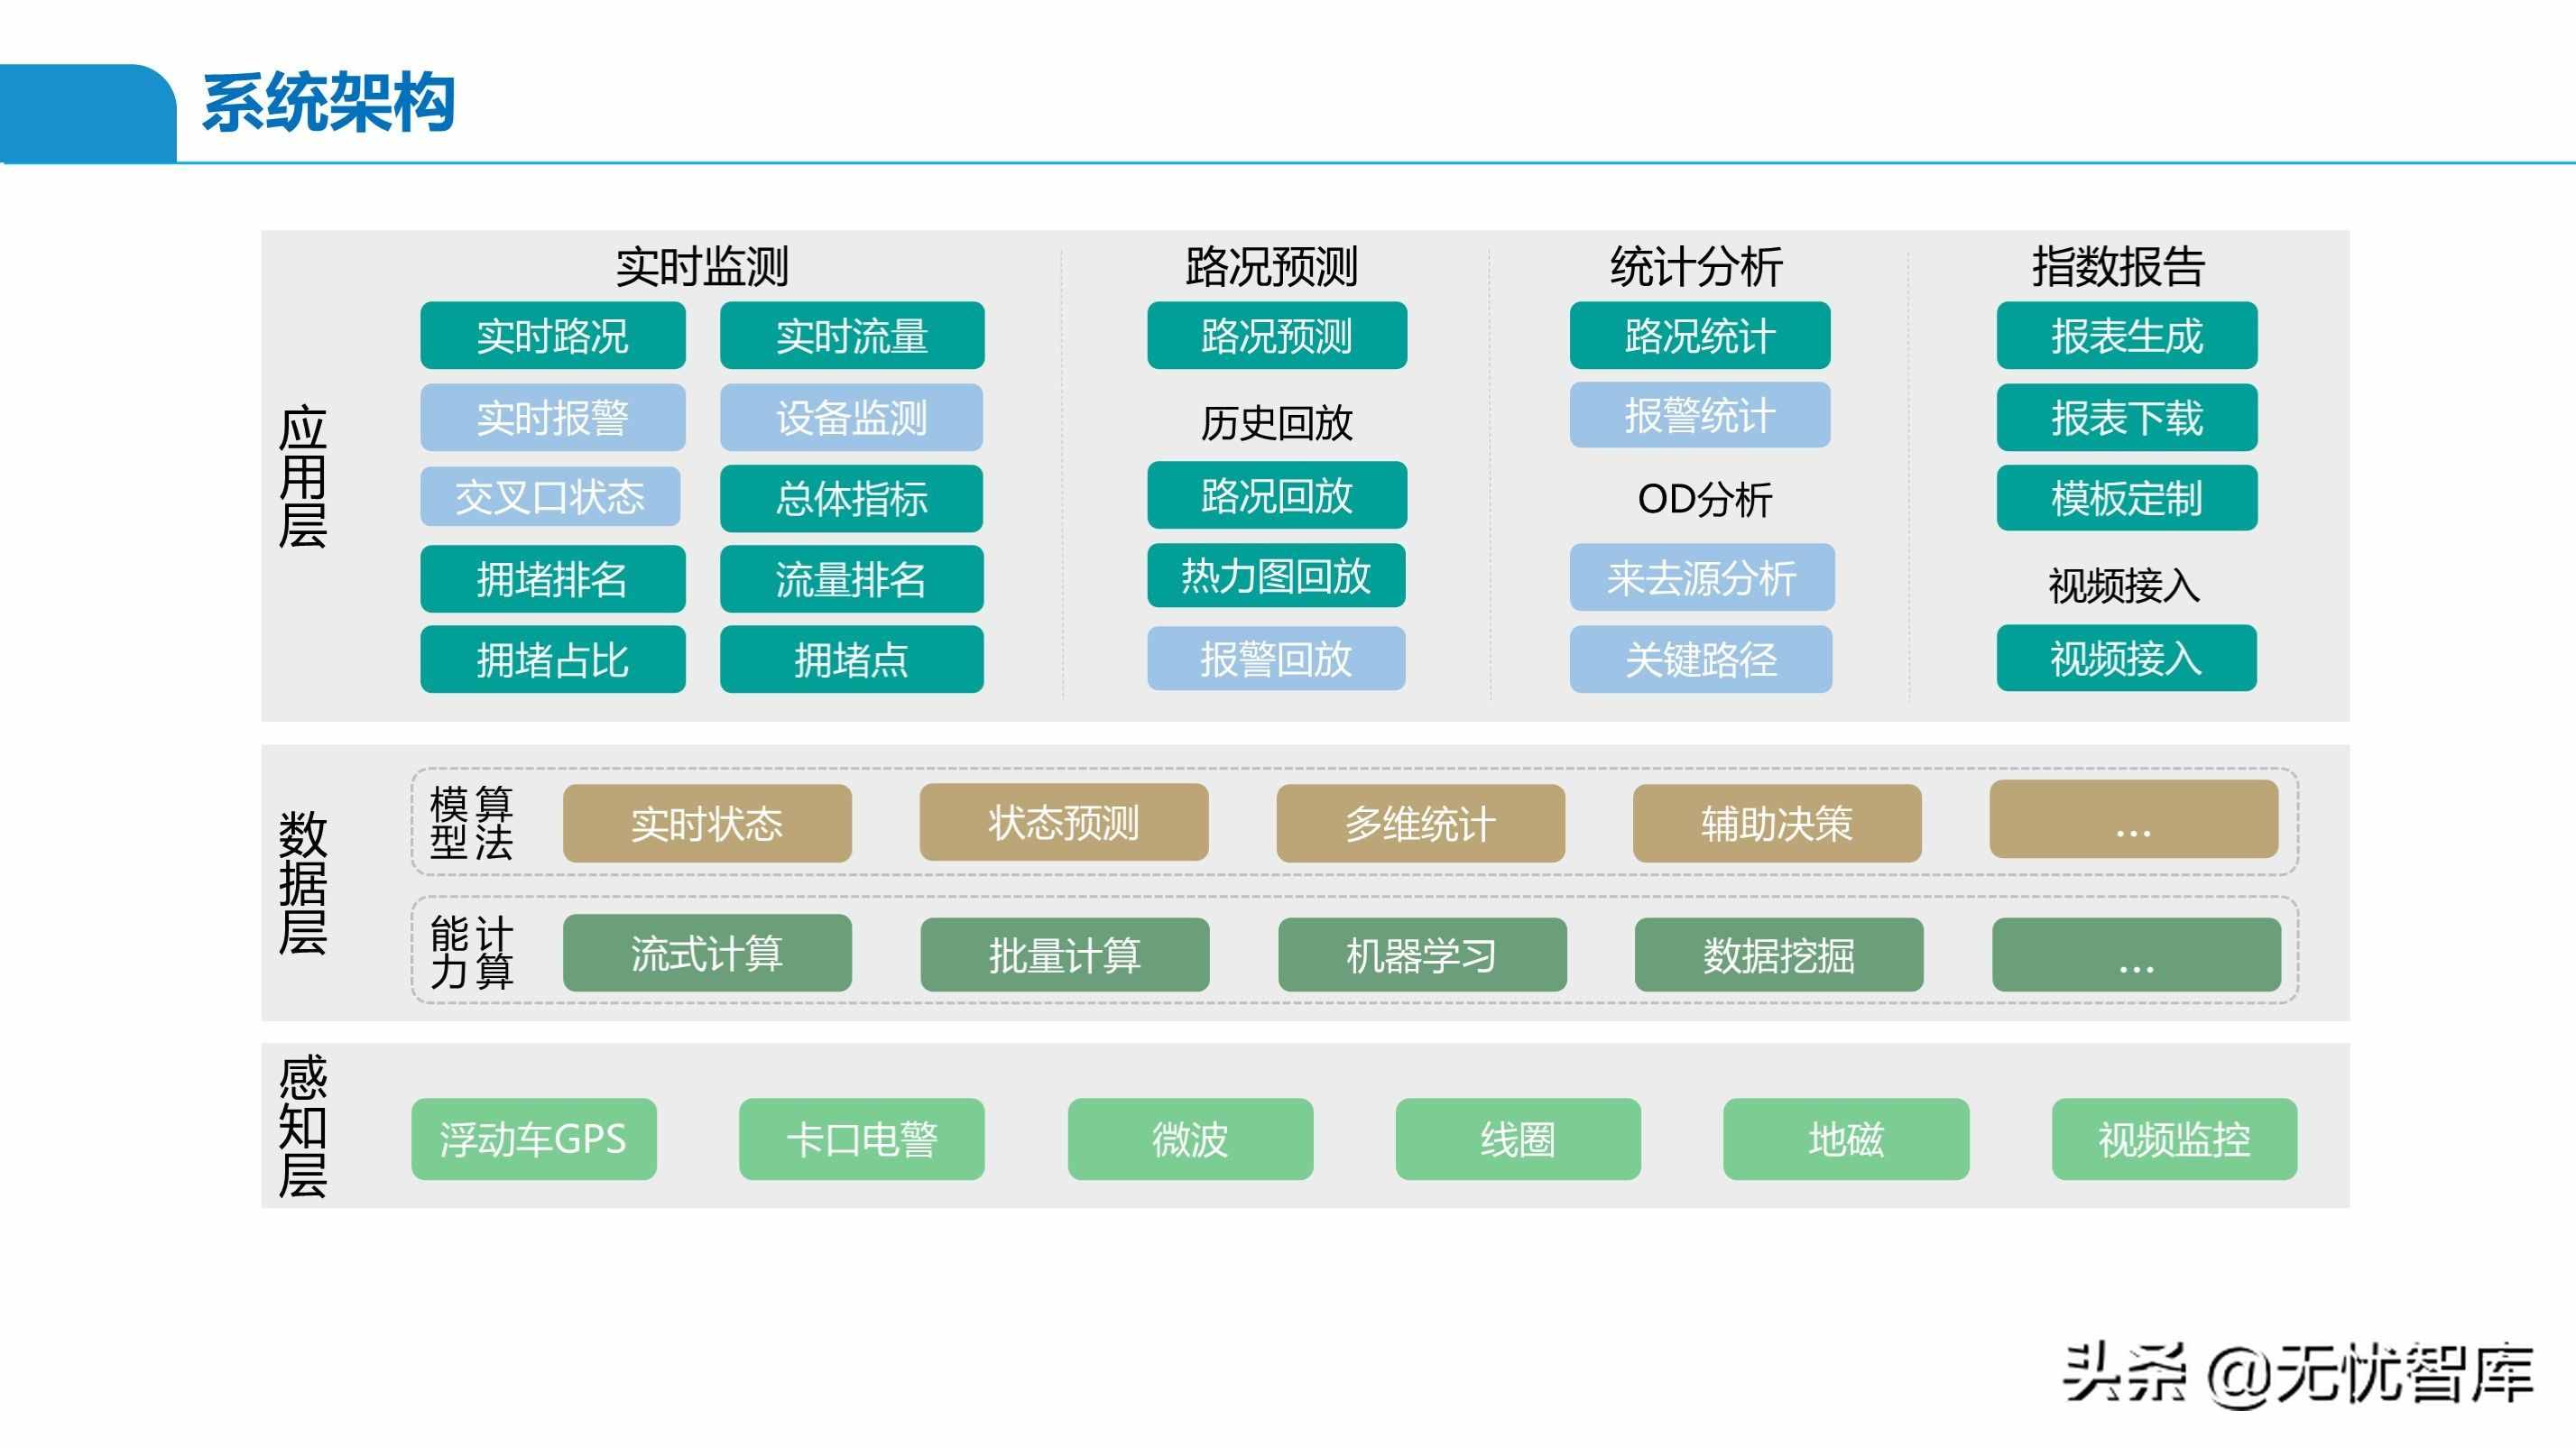
Task: Click the tan ellipsis box in 模型算法 row
Action: pyautogui.click(x=2134, y=819)
